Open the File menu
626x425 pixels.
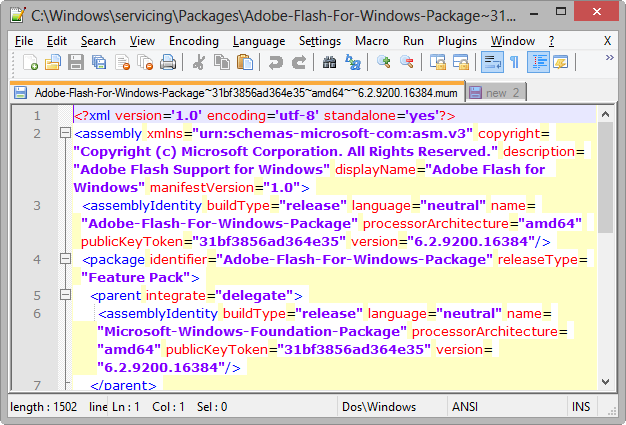pyautogui.click(x=24, y=41)
